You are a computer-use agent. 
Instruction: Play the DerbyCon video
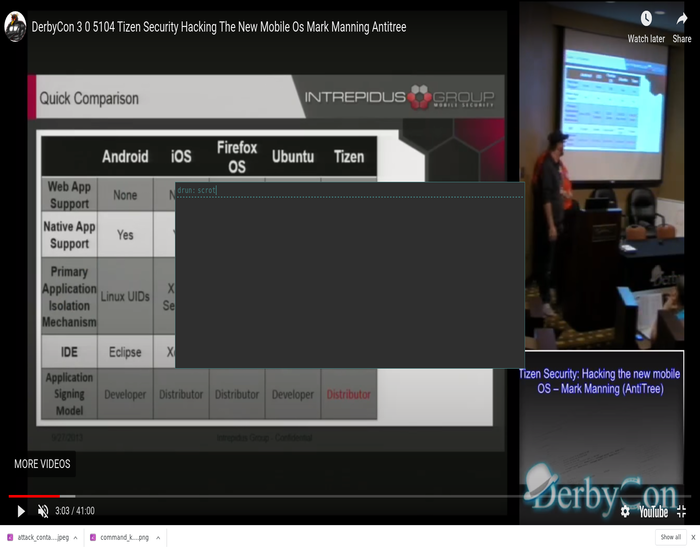(21, 511)
